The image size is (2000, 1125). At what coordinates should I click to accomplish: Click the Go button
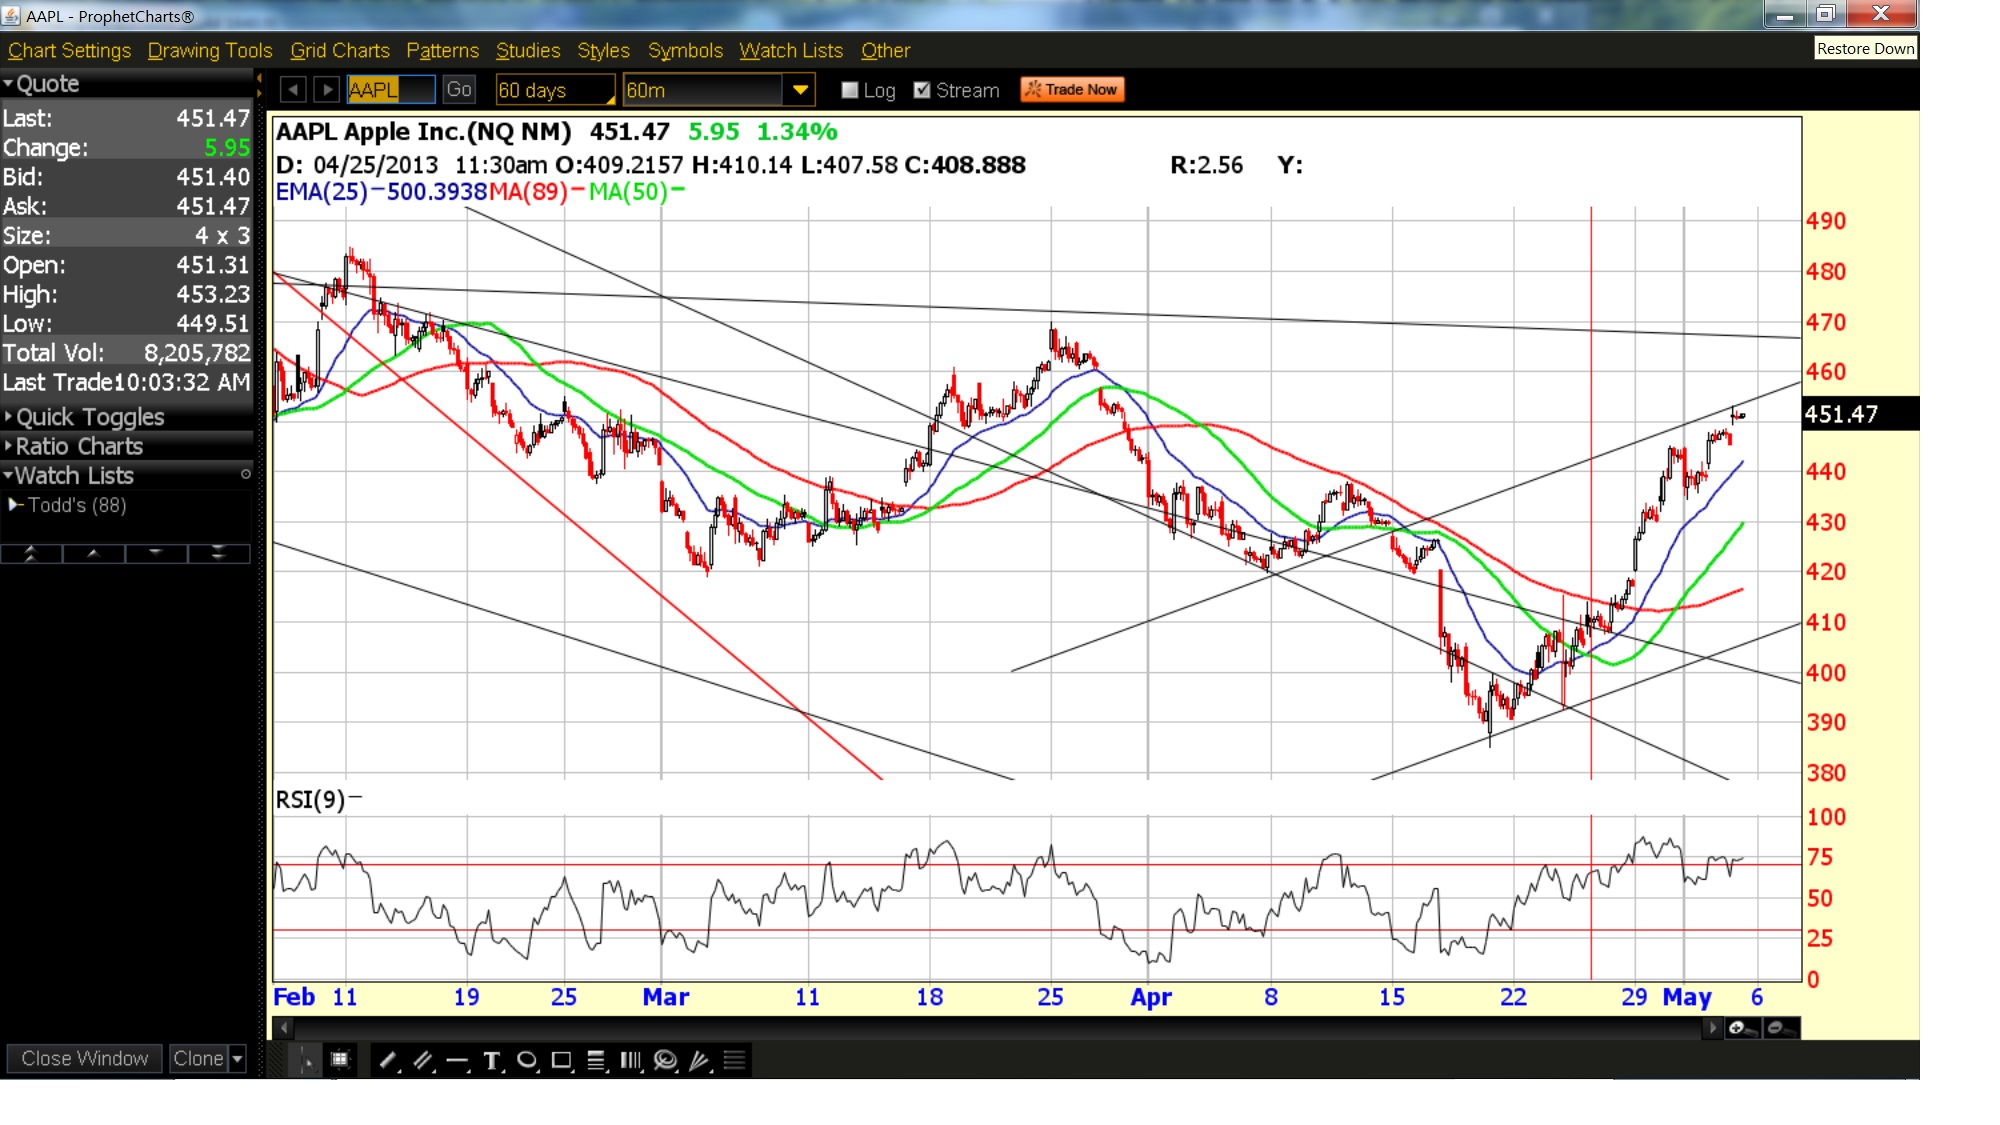coord(459,90)
